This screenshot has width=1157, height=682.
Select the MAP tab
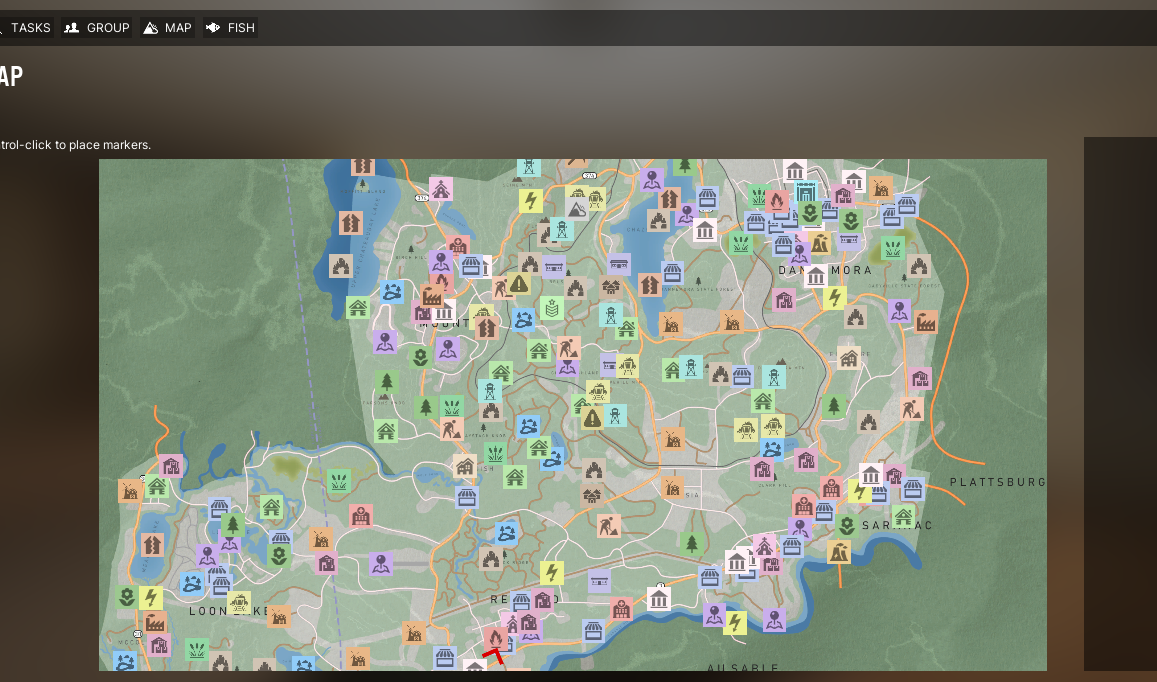pyautogui.click(x=167, y=28)
